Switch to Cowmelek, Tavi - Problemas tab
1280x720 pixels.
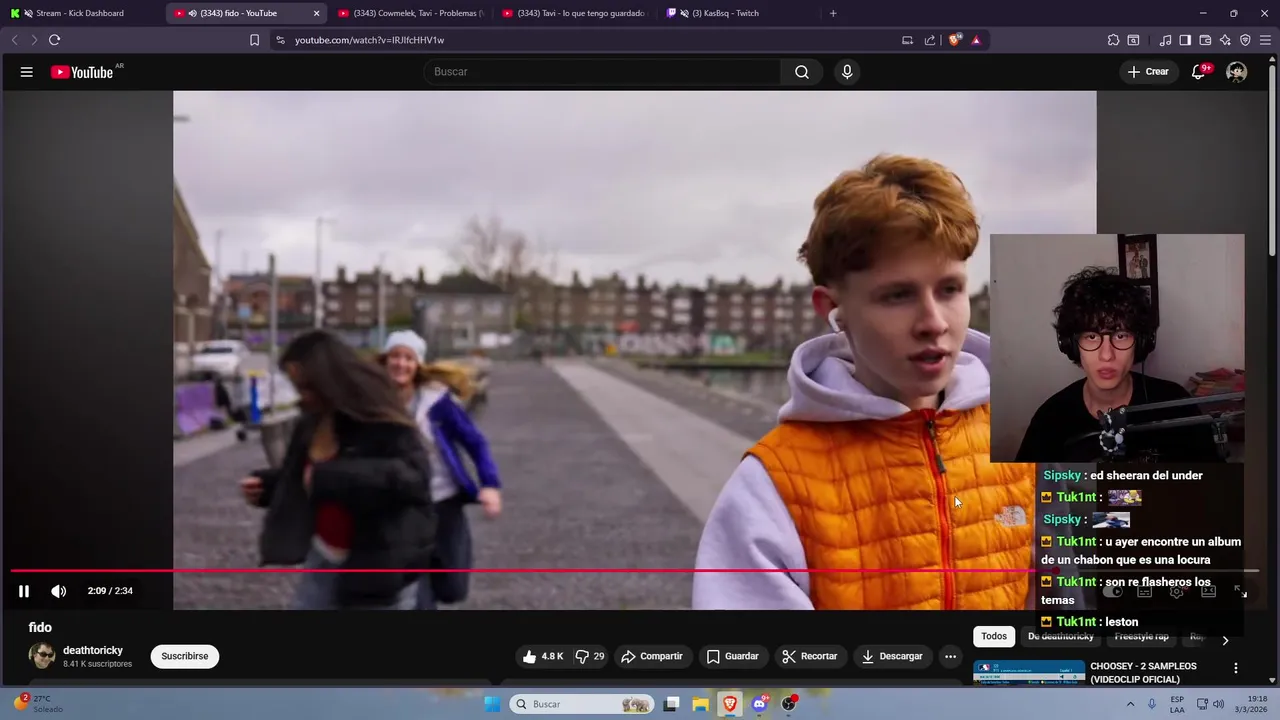[411, 13]
